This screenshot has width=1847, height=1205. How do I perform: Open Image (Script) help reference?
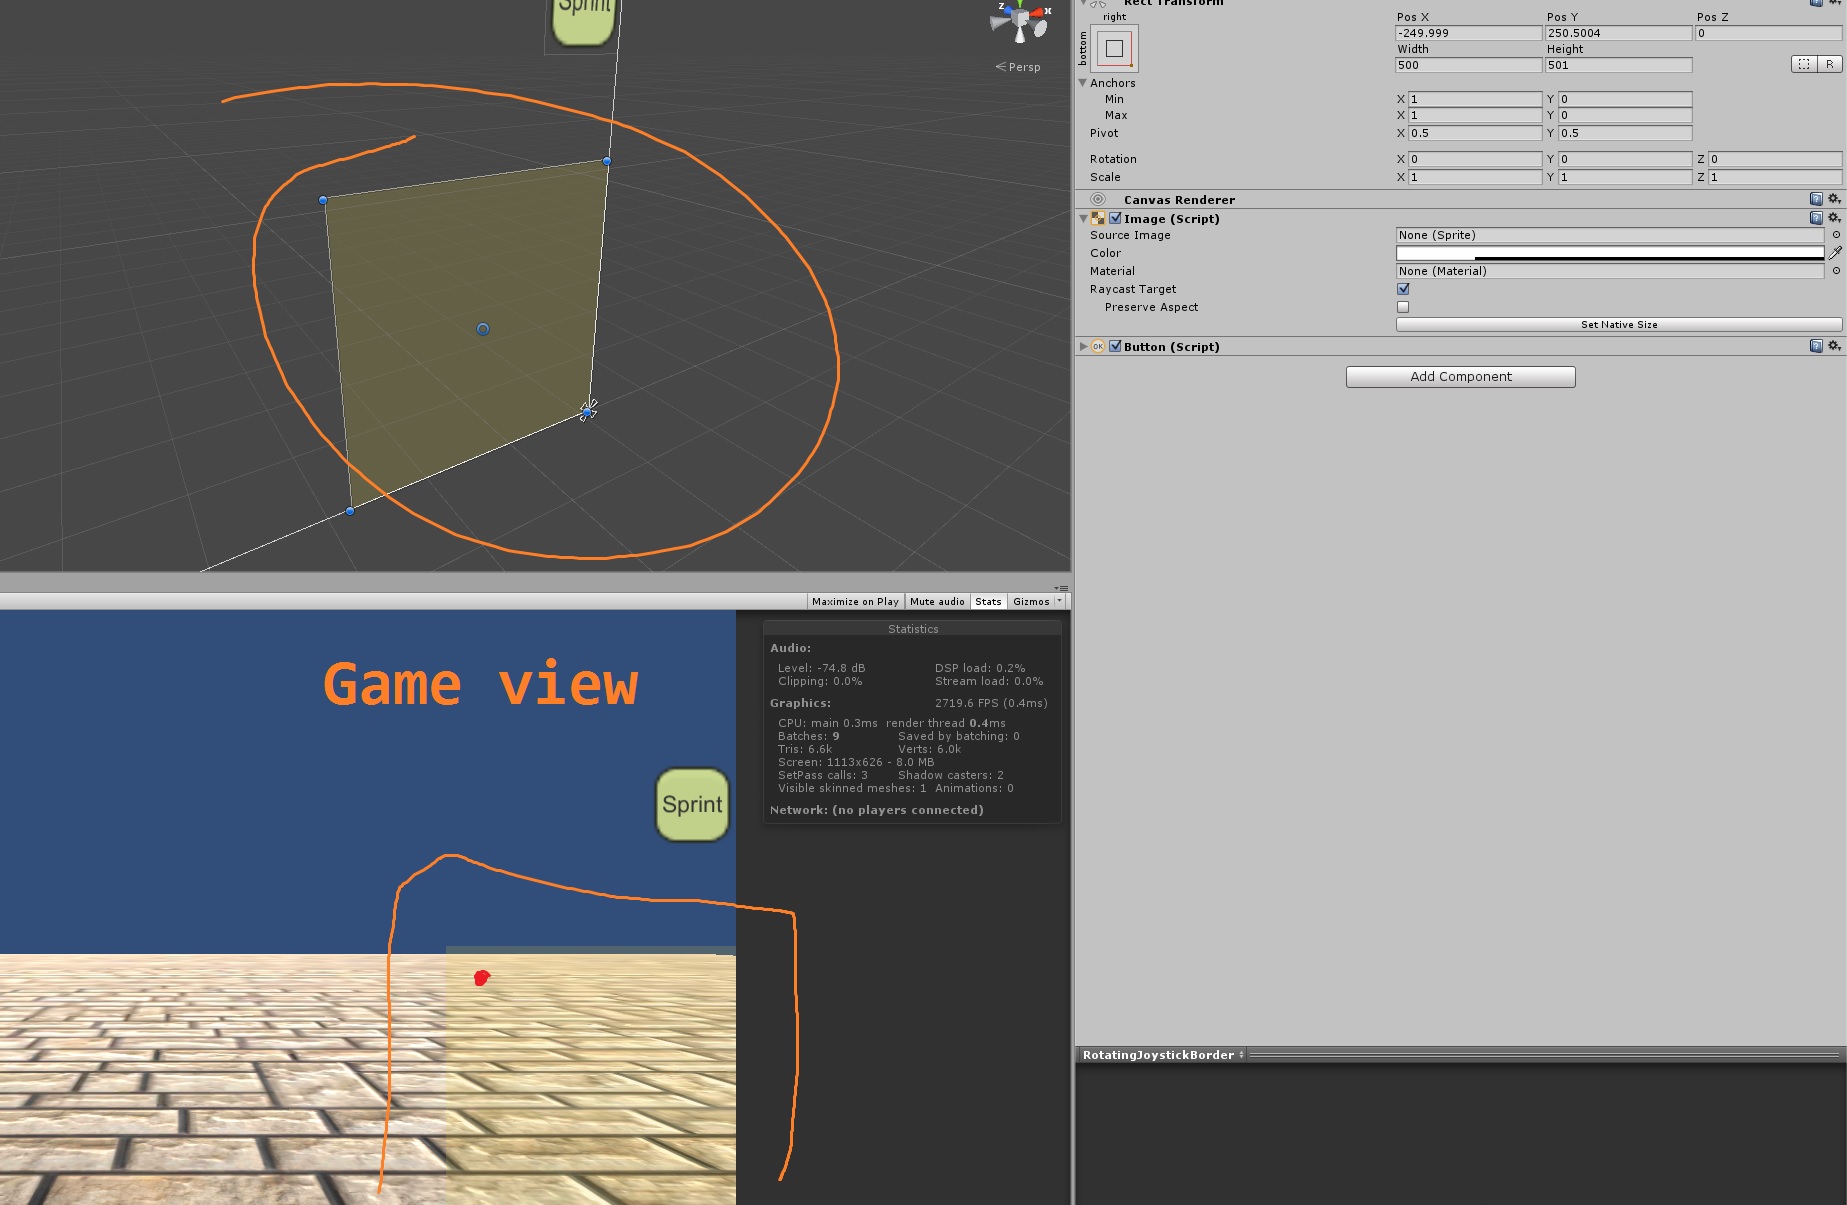point(1816,218)
